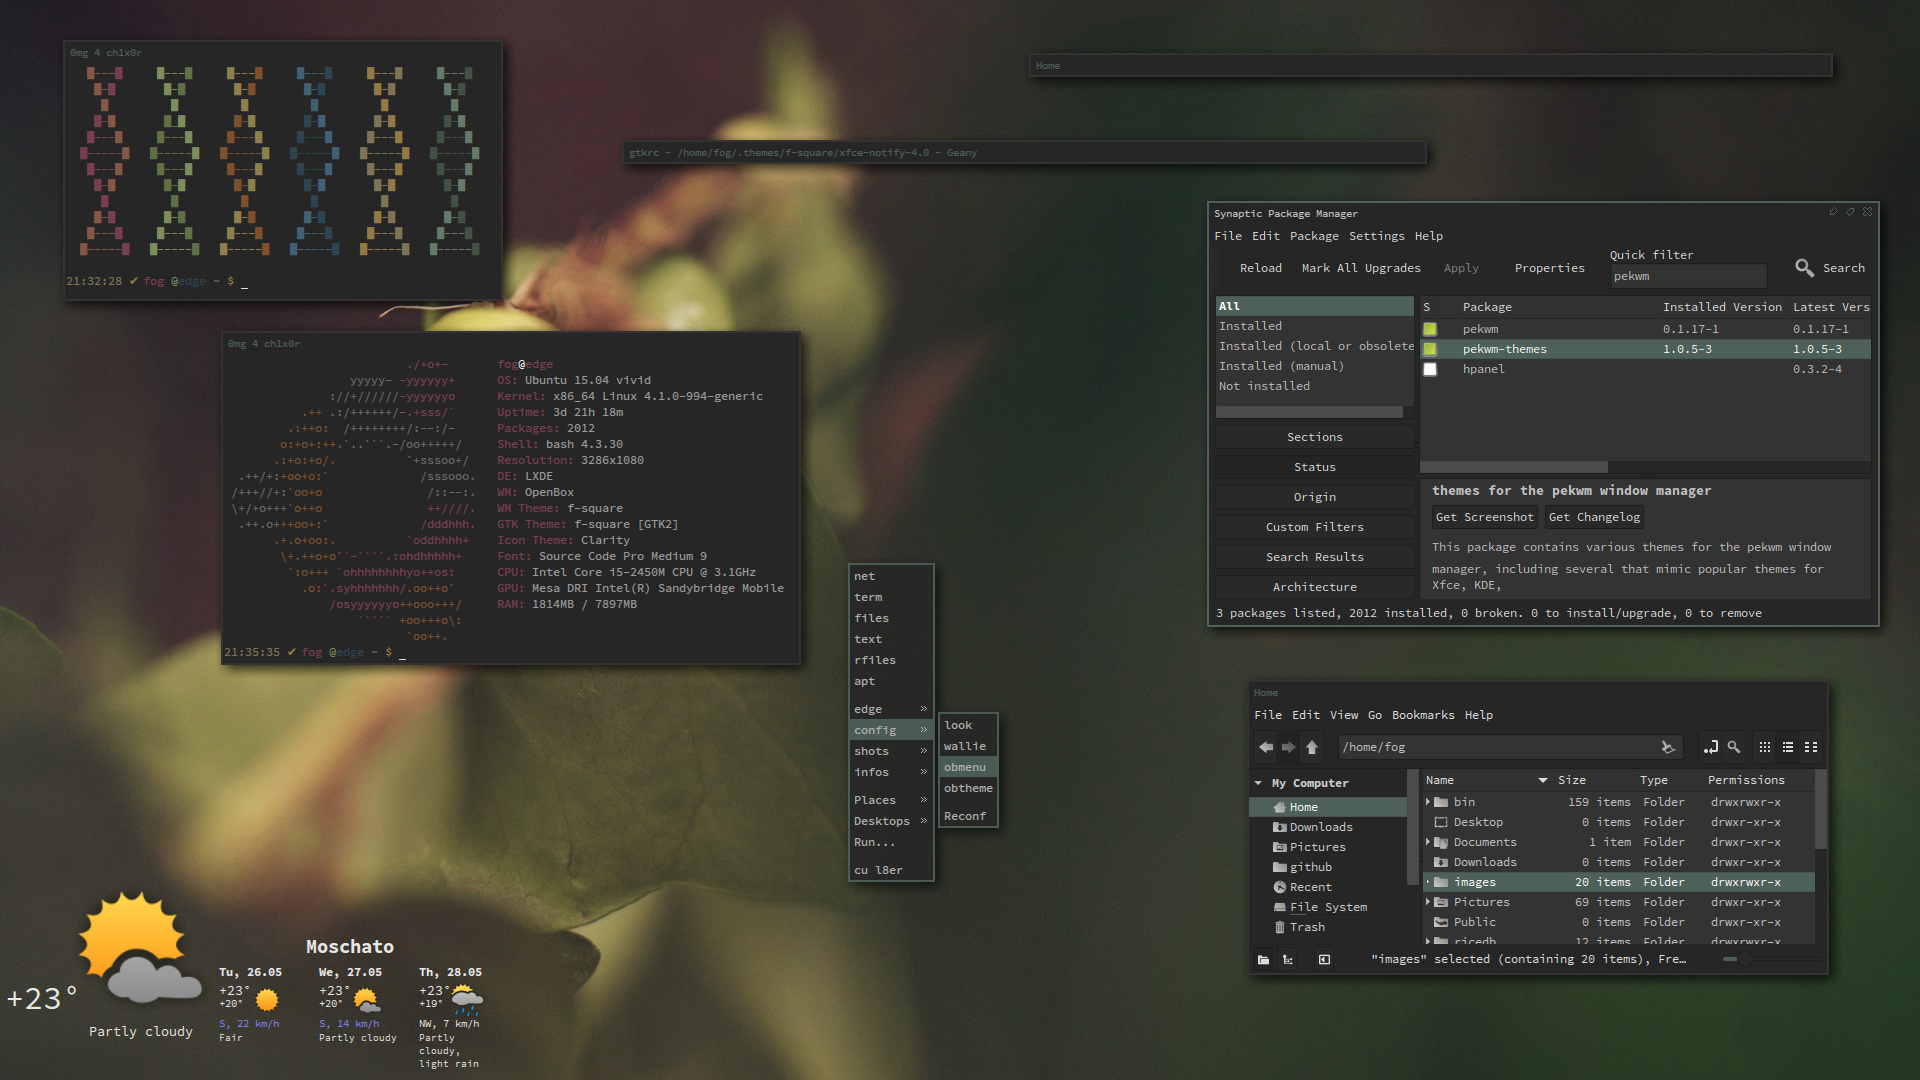
Task: Click the Desktop folder icon in list
Action: pyautogui.click(x=1441, y=822)
